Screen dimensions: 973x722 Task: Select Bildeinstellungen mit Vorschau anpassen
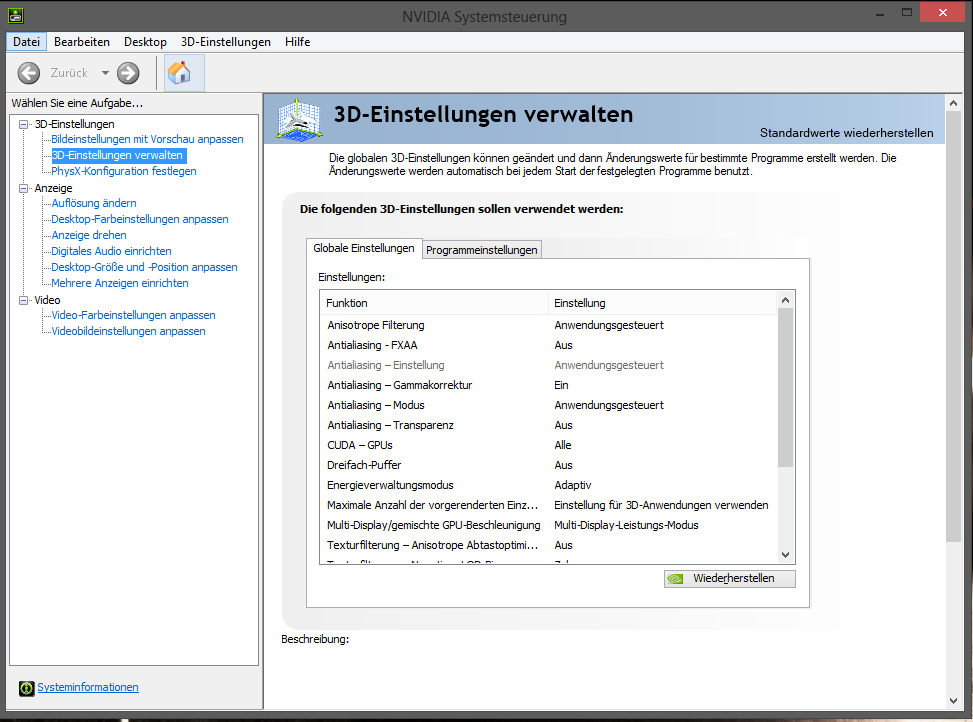point(147,139)
